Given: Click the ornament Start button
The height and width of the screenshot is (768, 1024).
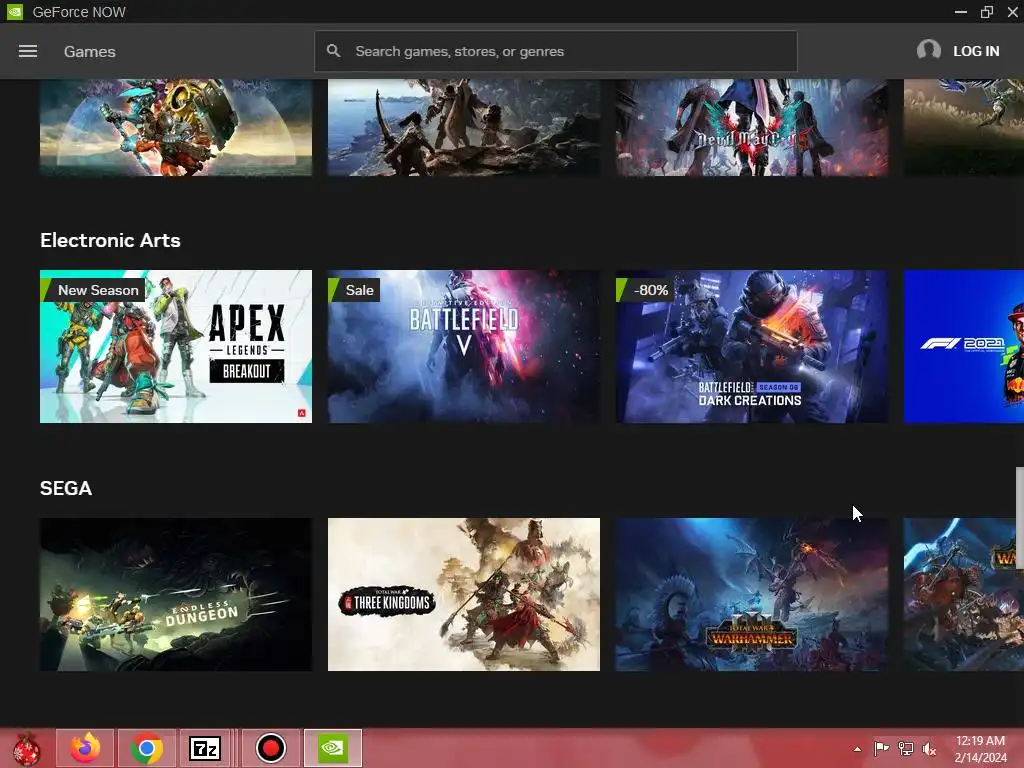Looking at the screenshot, I should (x=27, y=749).
